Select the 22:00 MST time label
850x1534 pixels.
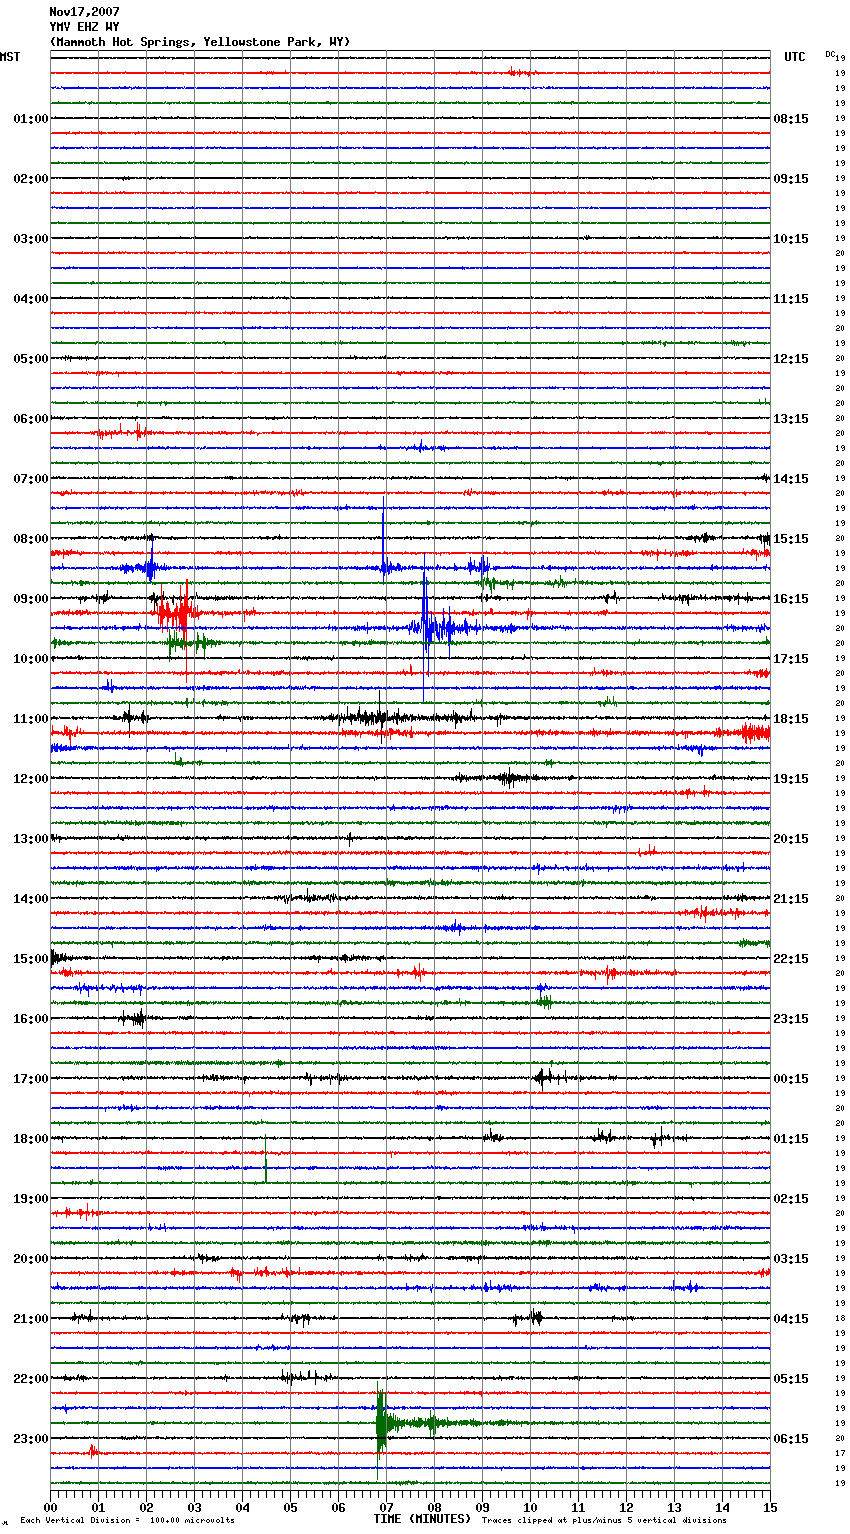pos(31,1379)
